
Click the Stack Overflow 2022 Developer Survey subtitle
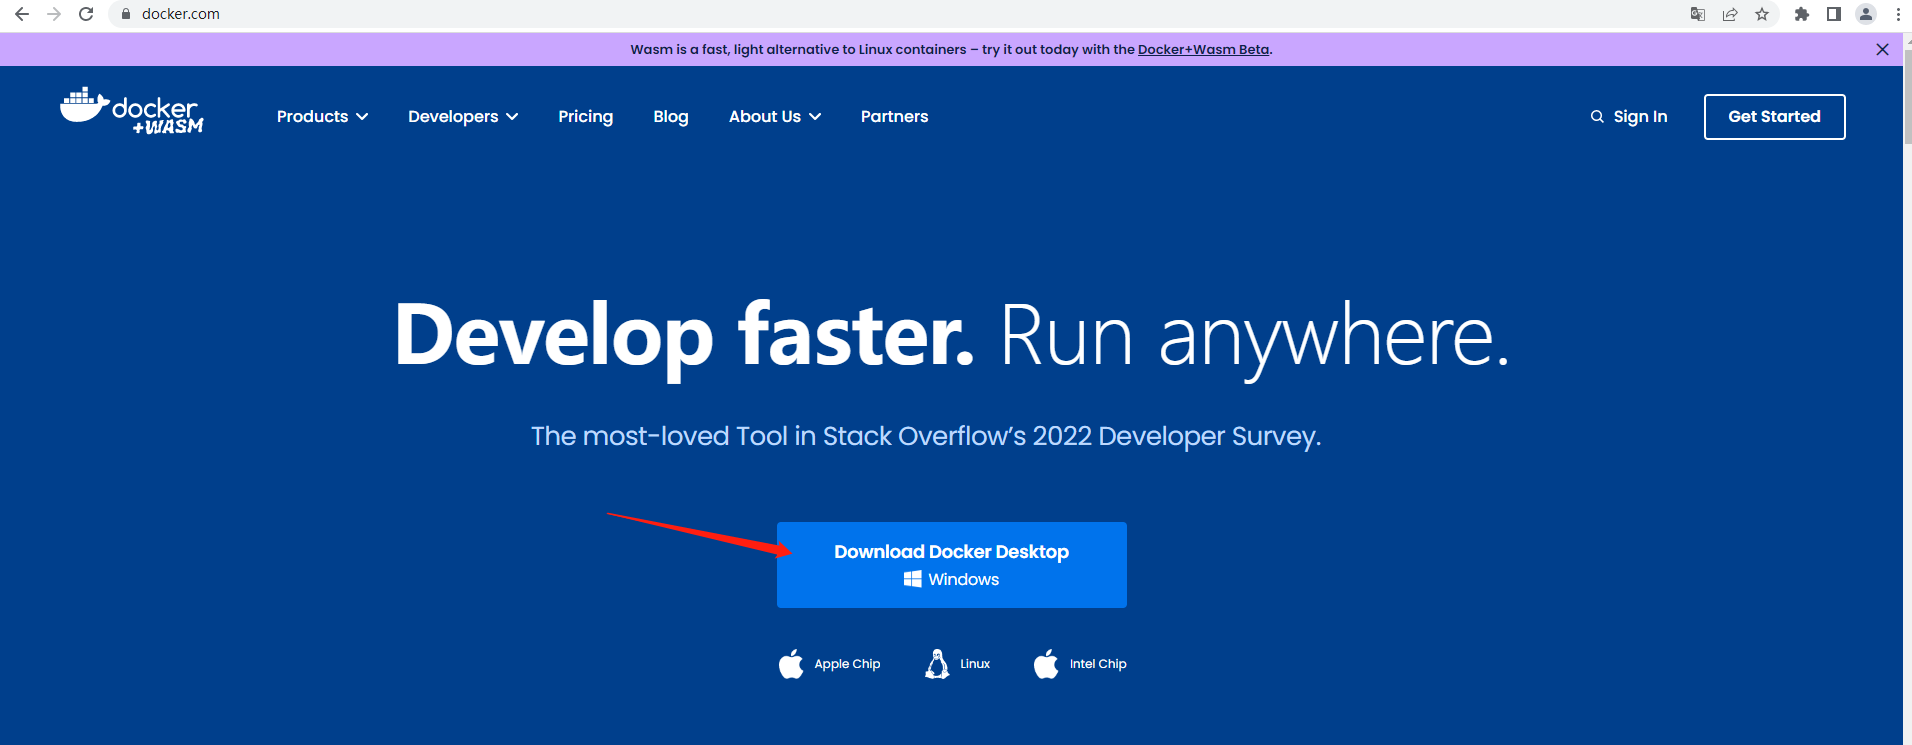coord(926,436)
